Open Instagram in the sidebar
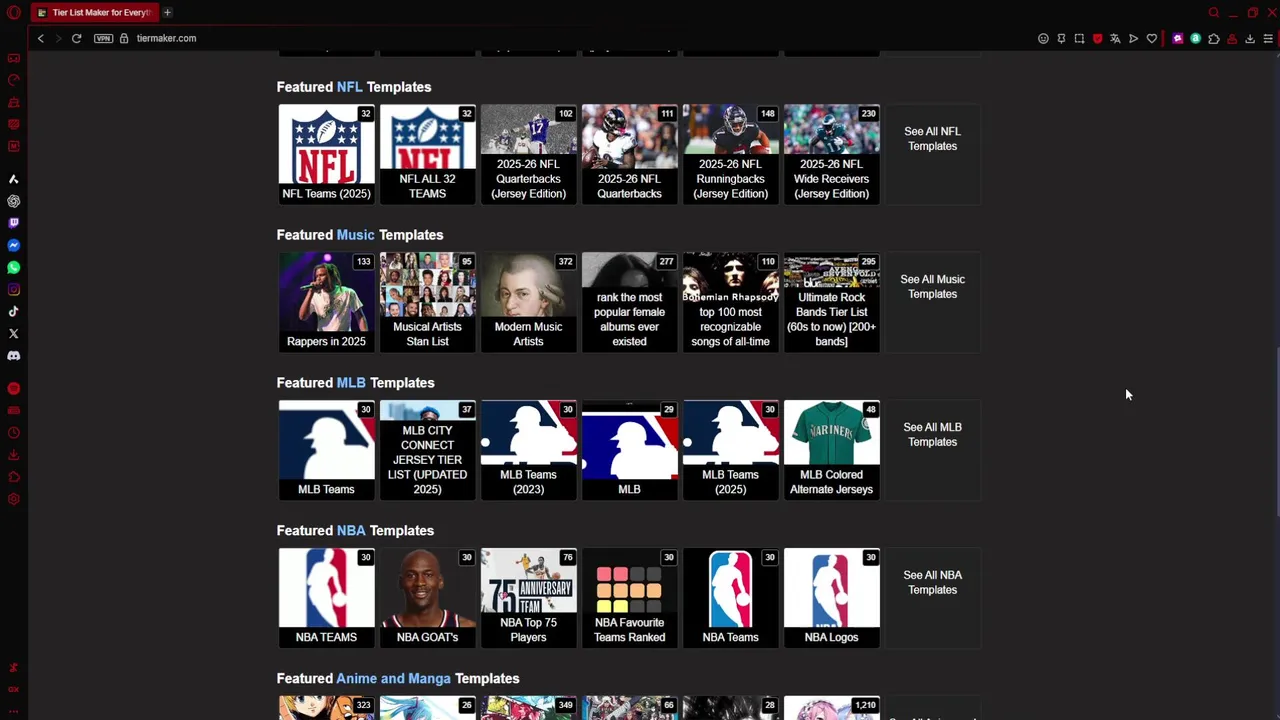This screenshot has width=1280, height=720. pos(14,289)
